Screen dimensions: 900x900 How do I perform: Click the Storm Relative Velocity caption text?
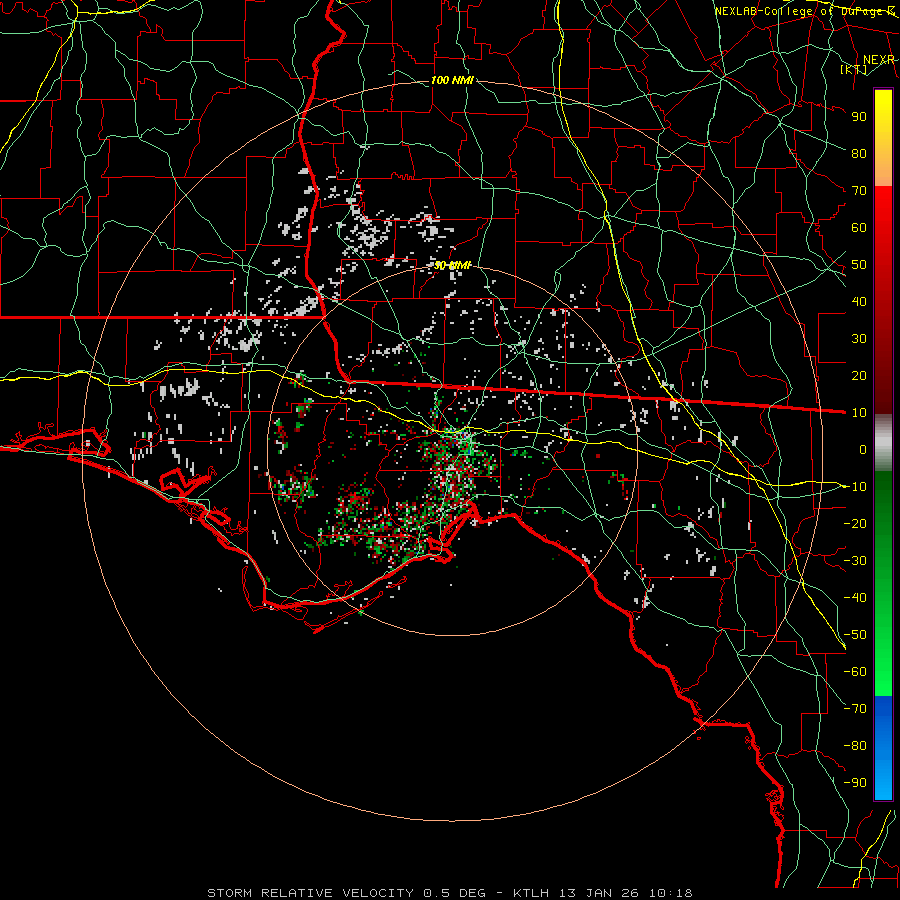449,893
